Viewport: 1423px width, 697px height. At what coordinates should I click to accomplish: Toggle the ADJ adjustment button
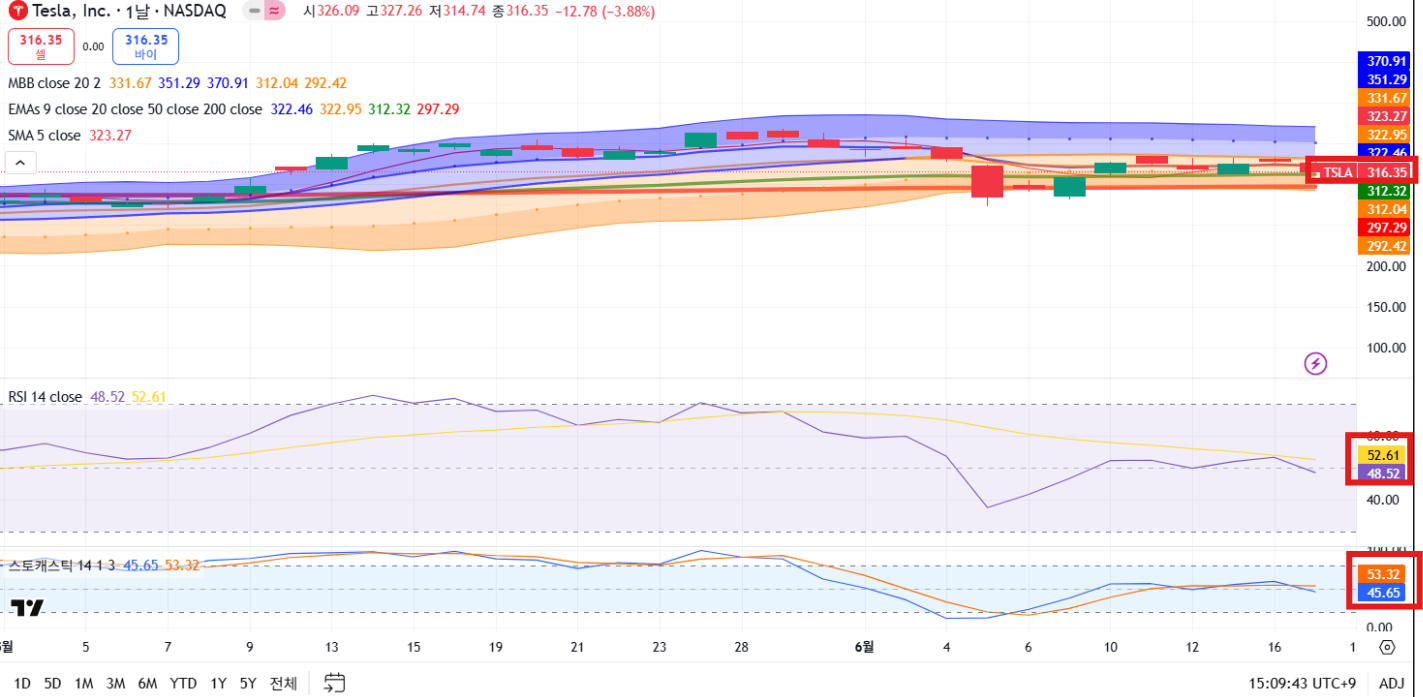[x=1391, y=683]
